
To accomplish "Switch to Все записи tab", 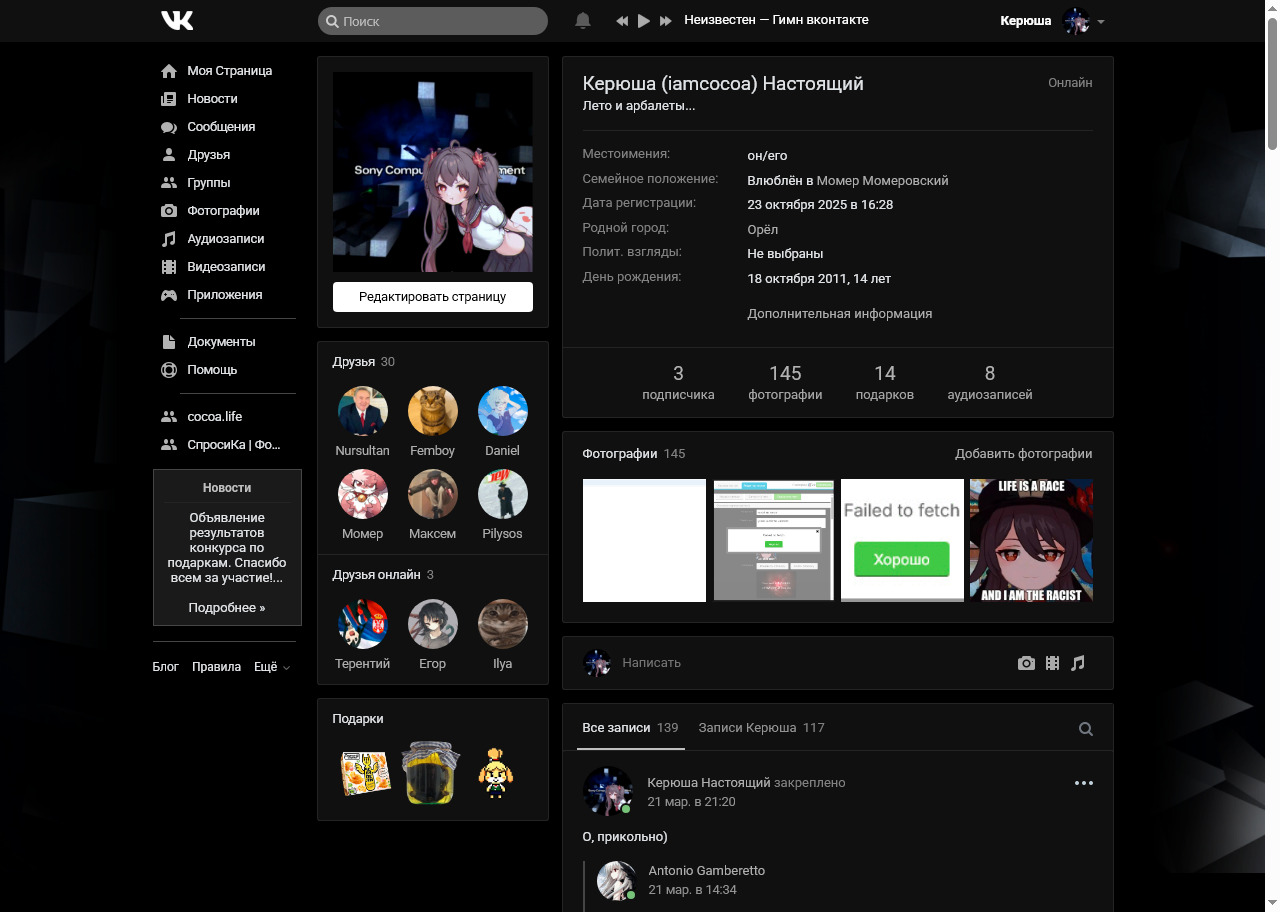I will click(631, 728).
